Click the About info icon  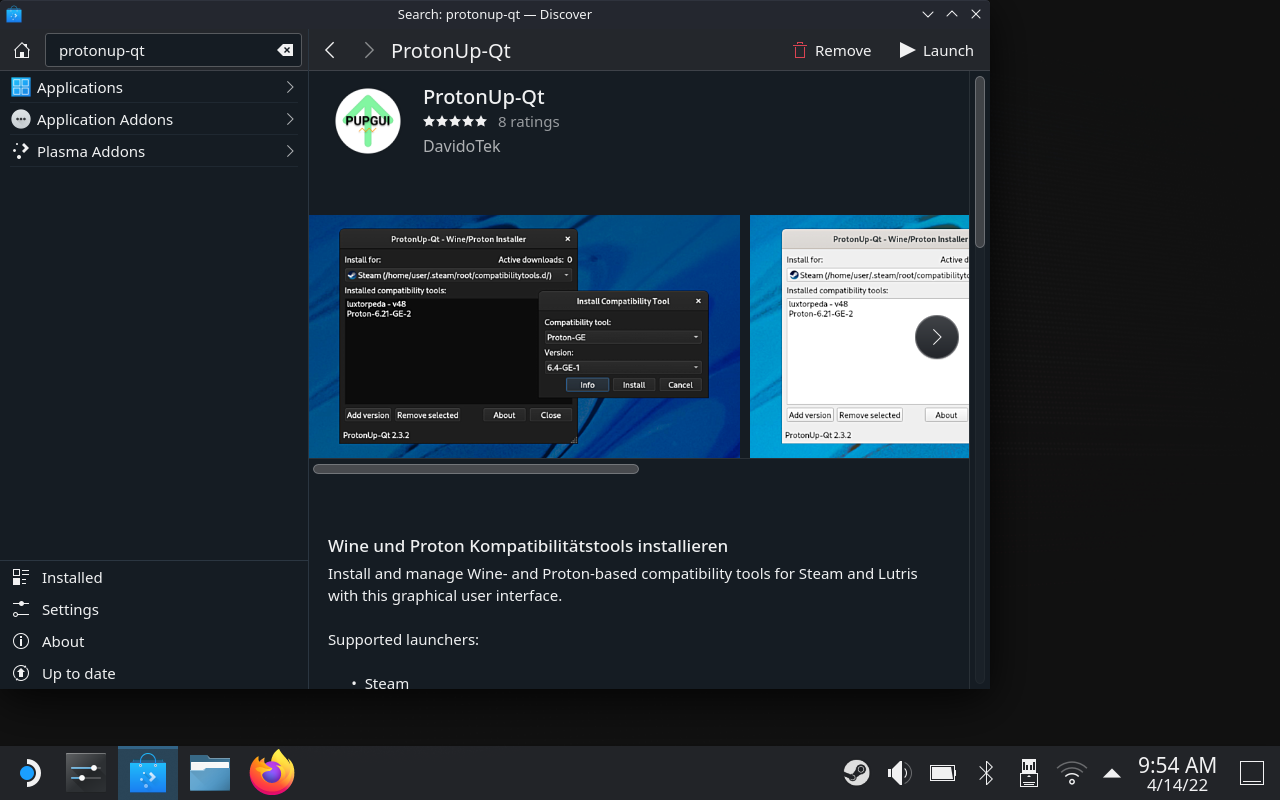click(x=21, y=641)
